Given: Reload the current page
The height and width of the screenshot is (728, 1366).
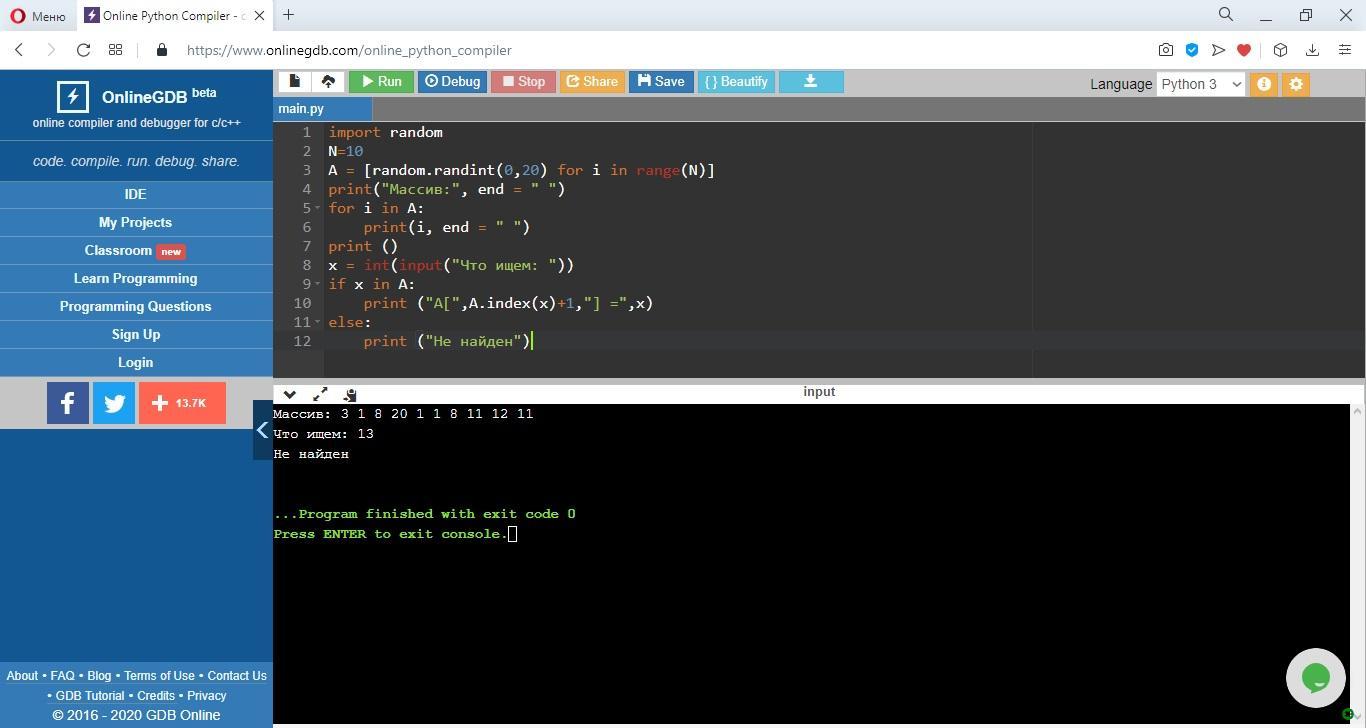Looking at the screenshot, I should [84, 50].
